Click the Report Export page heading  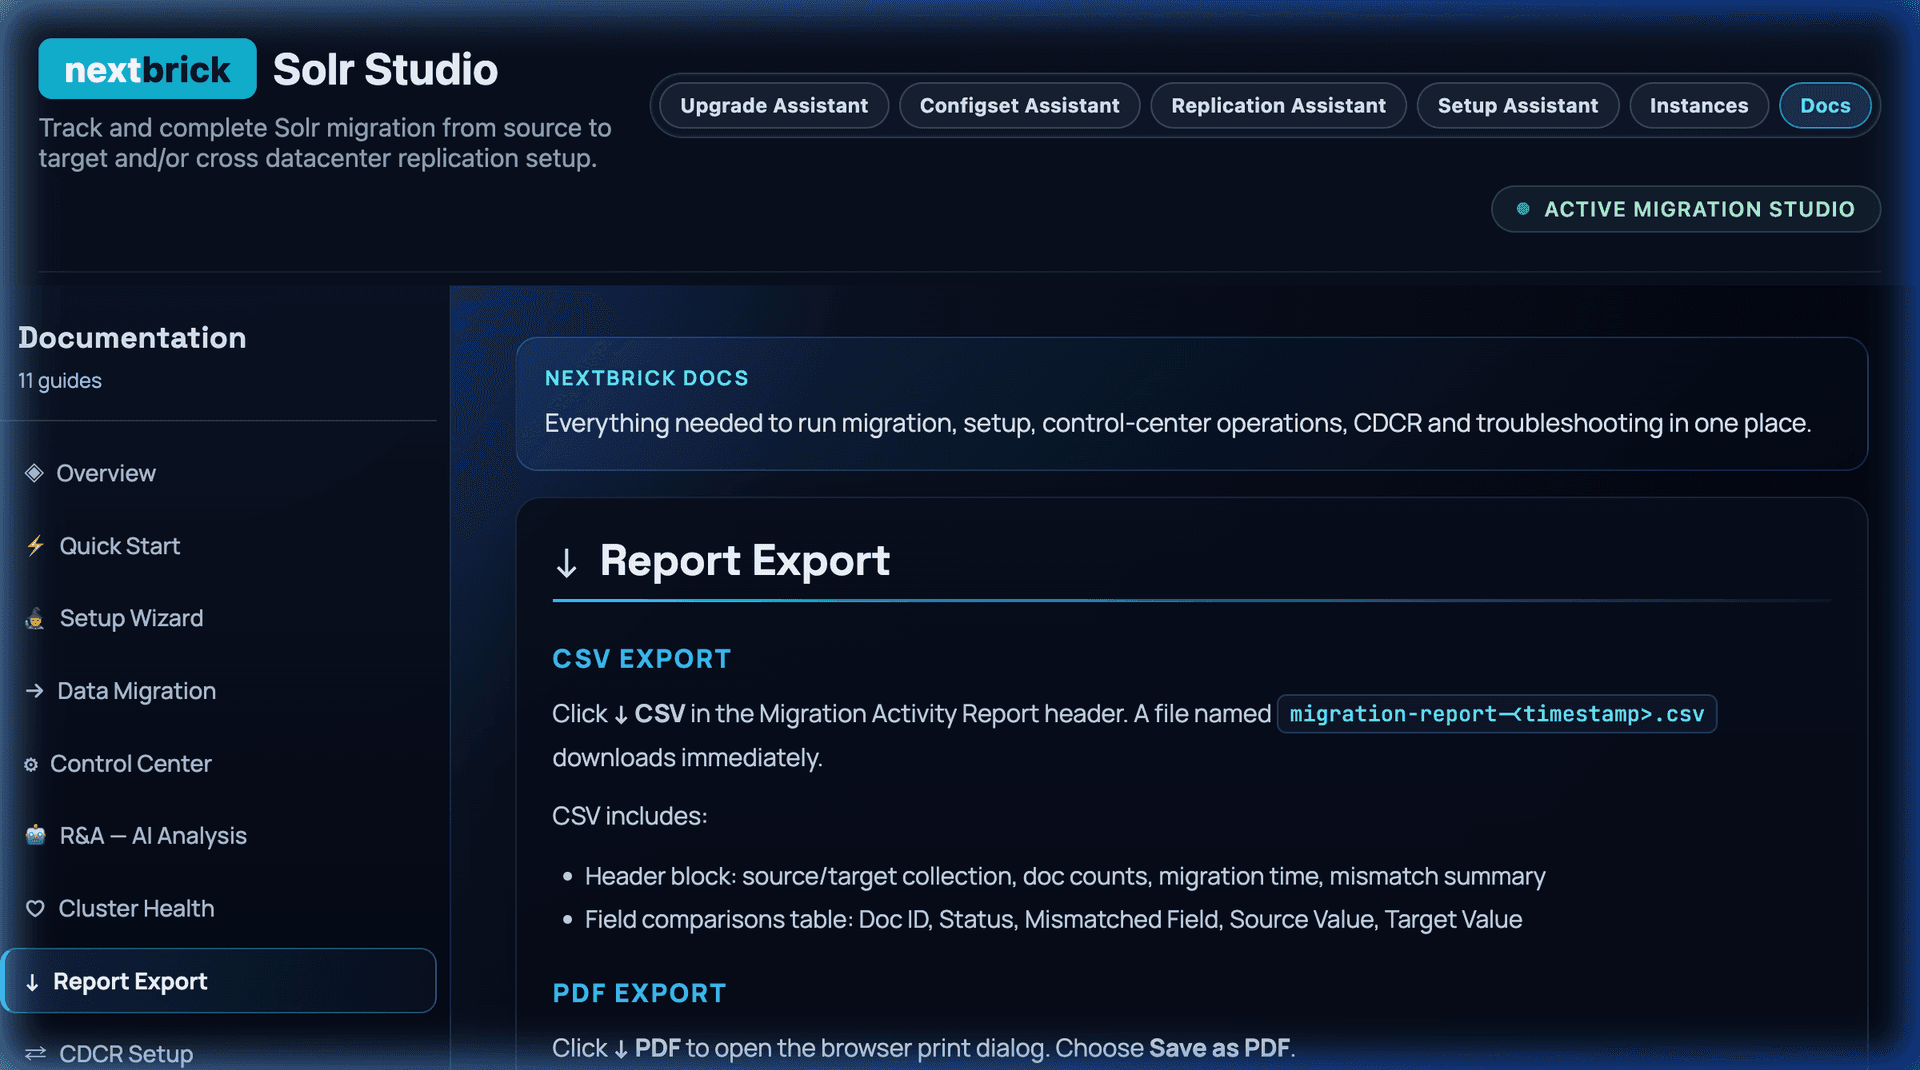744,561
